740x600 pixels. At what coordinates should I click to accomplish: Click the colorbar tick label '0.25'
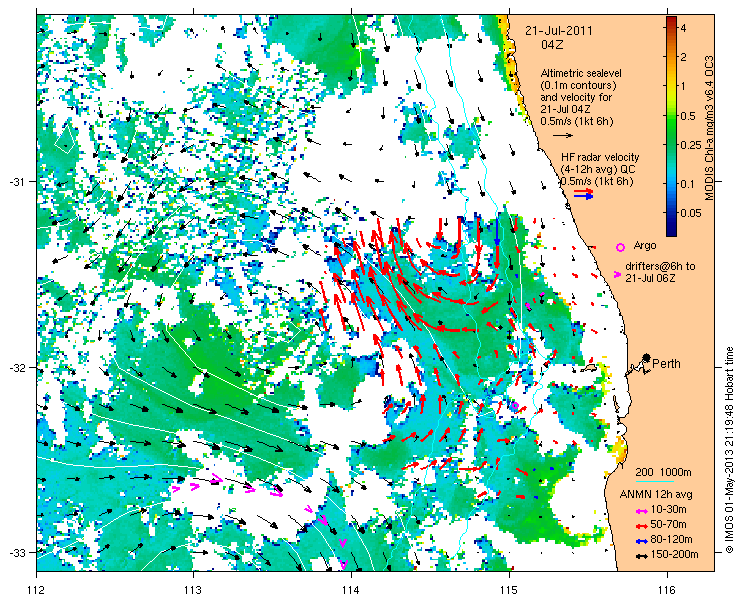pos(690,145)
